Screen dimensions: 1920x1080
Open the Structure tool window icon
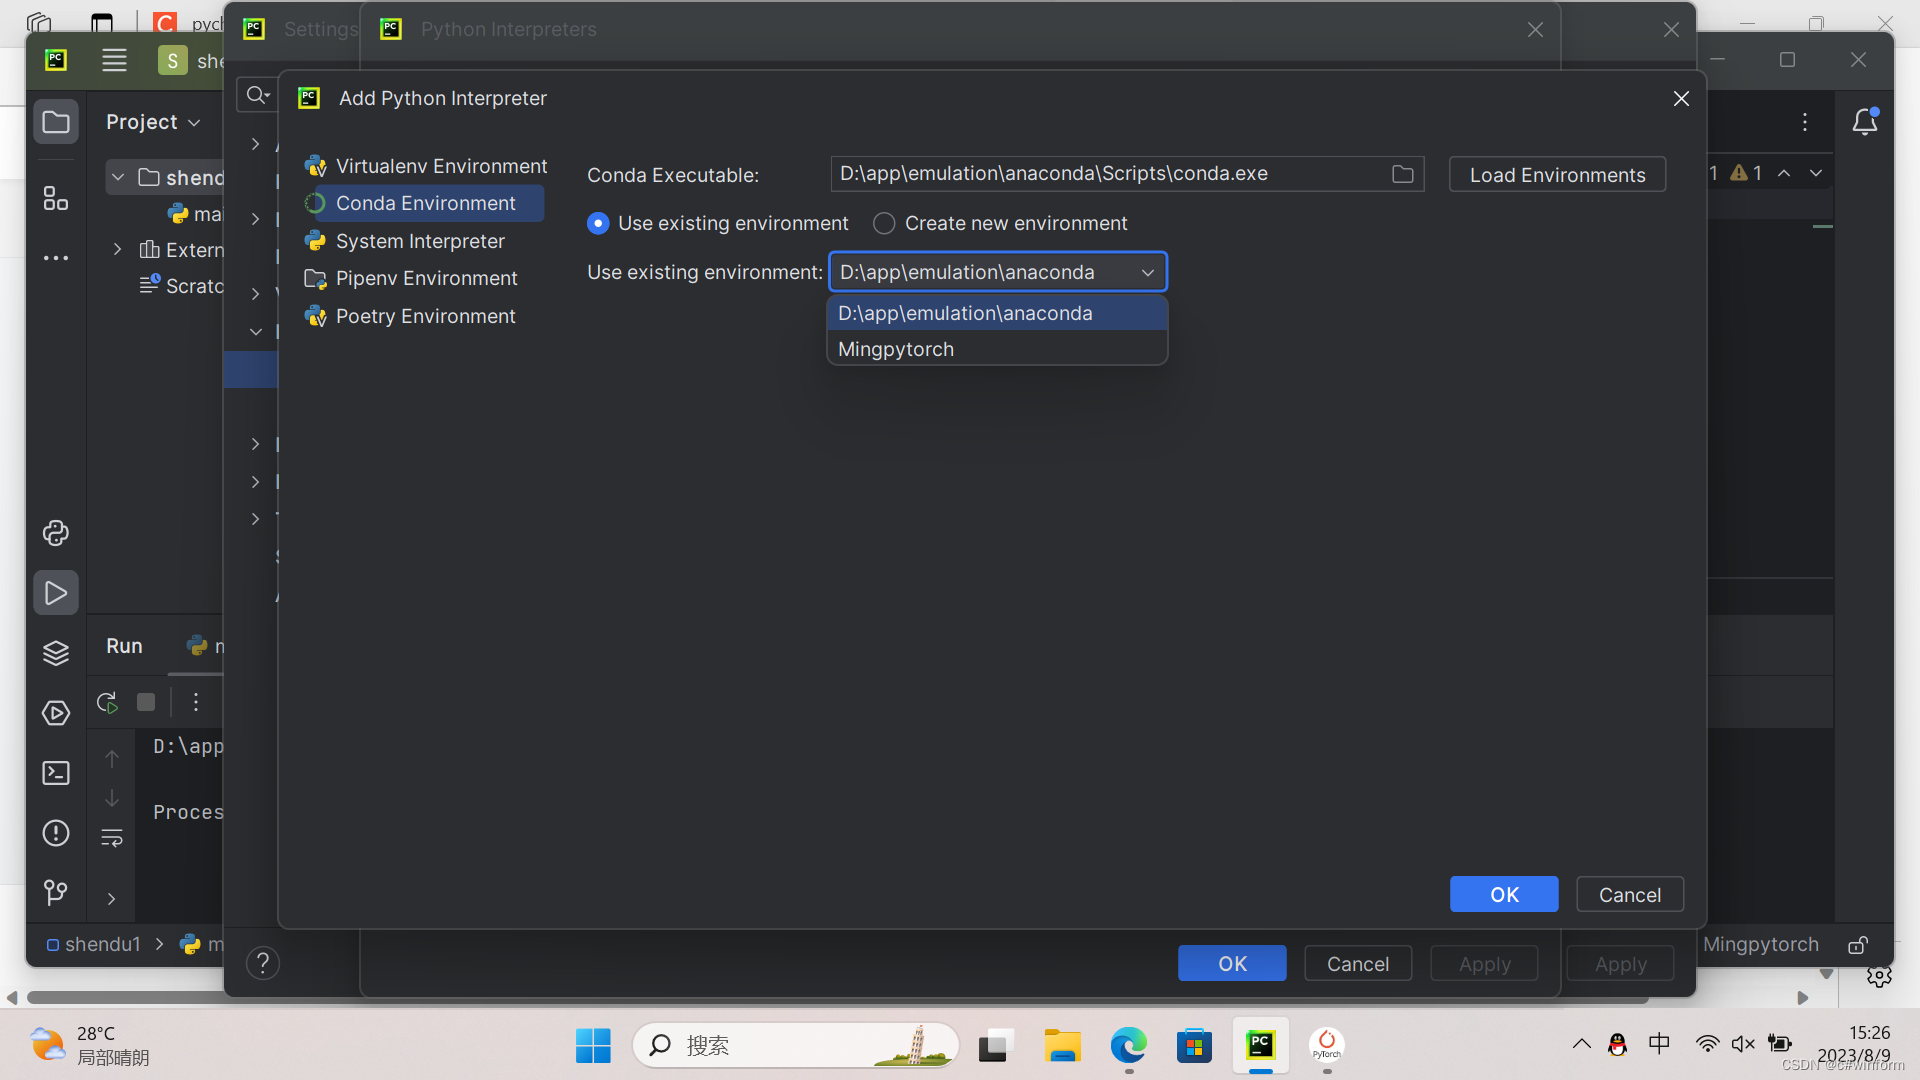click(56, 198)
